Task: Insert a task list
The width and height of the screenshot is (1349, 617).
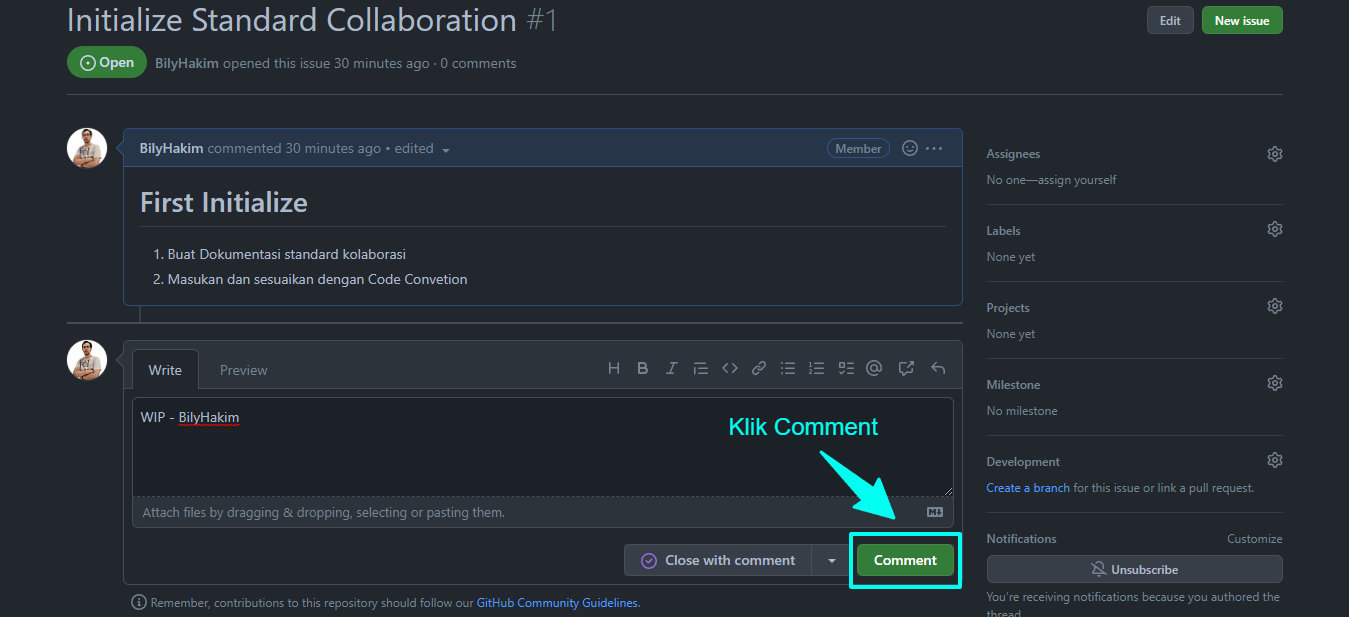Action: (846, 367)
